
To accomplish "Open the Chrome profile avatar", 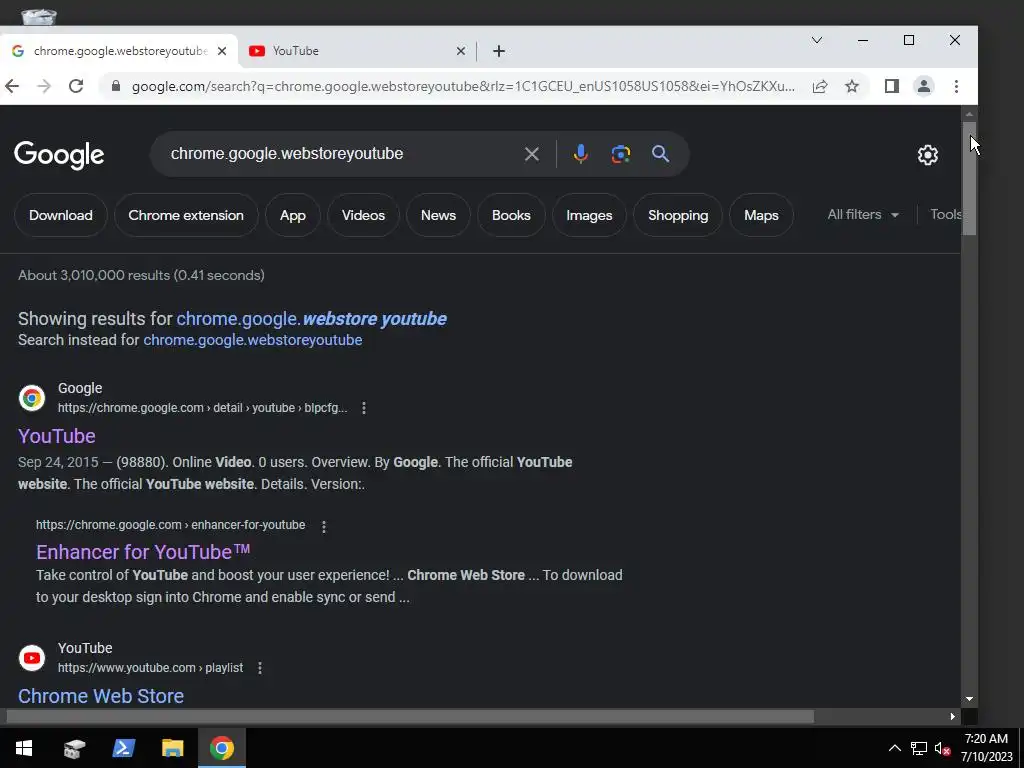I will pos(923,86).
